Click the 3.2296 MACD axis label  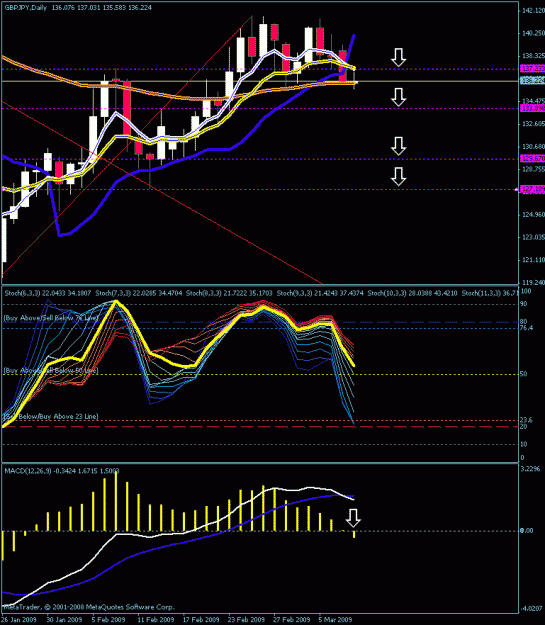point(530,469)
